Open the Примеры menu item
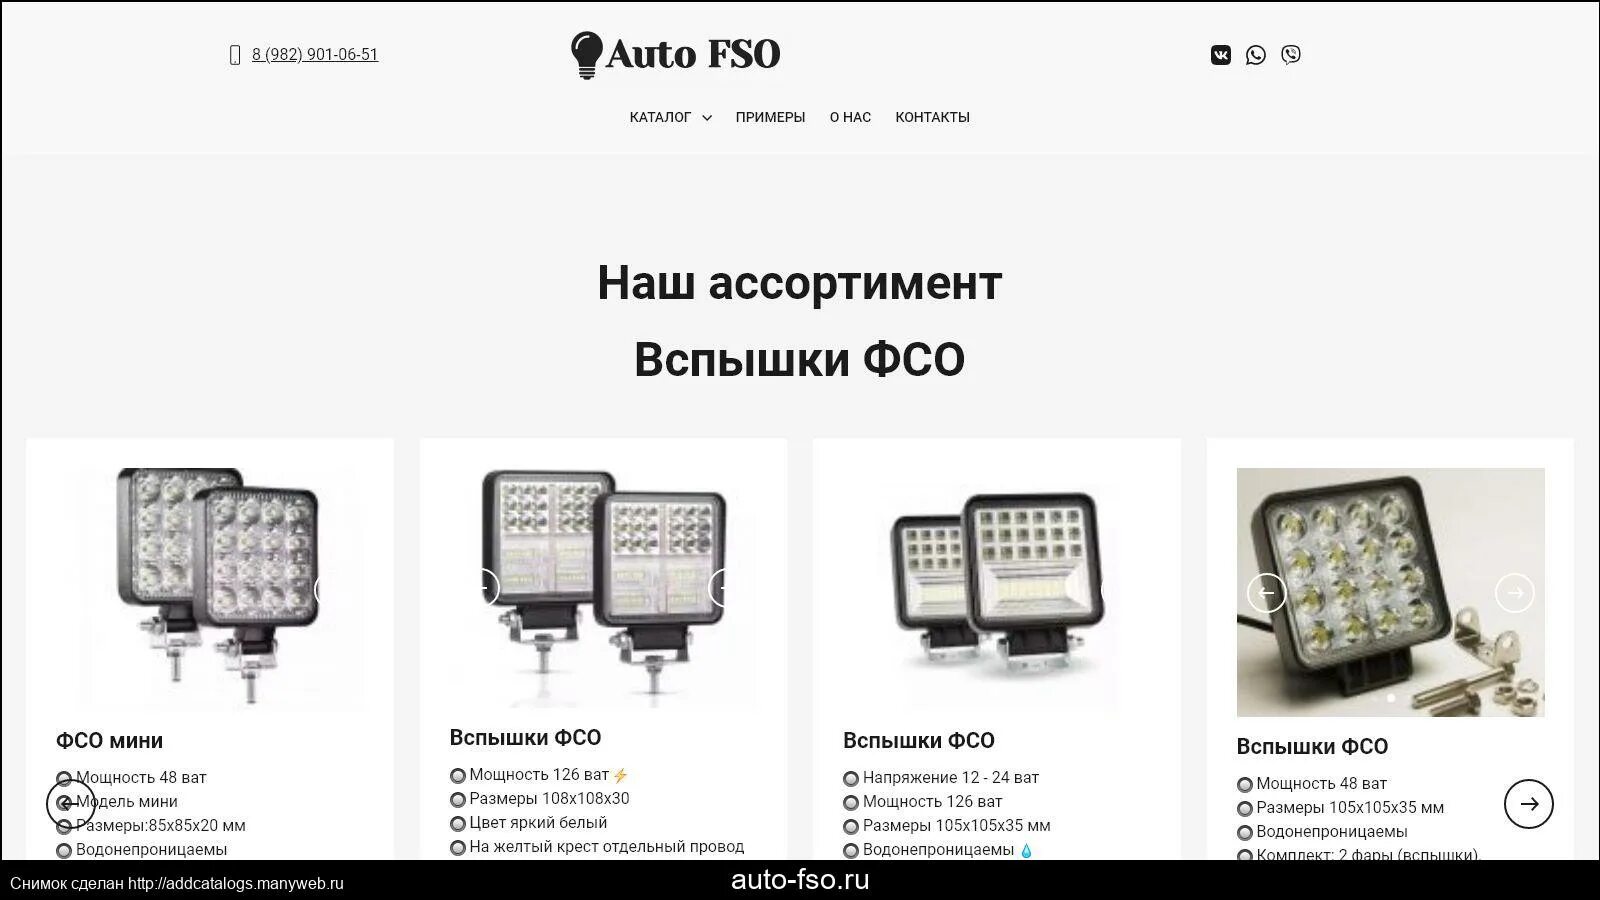Screen dimensions: 1600x900 coord(770,117)
